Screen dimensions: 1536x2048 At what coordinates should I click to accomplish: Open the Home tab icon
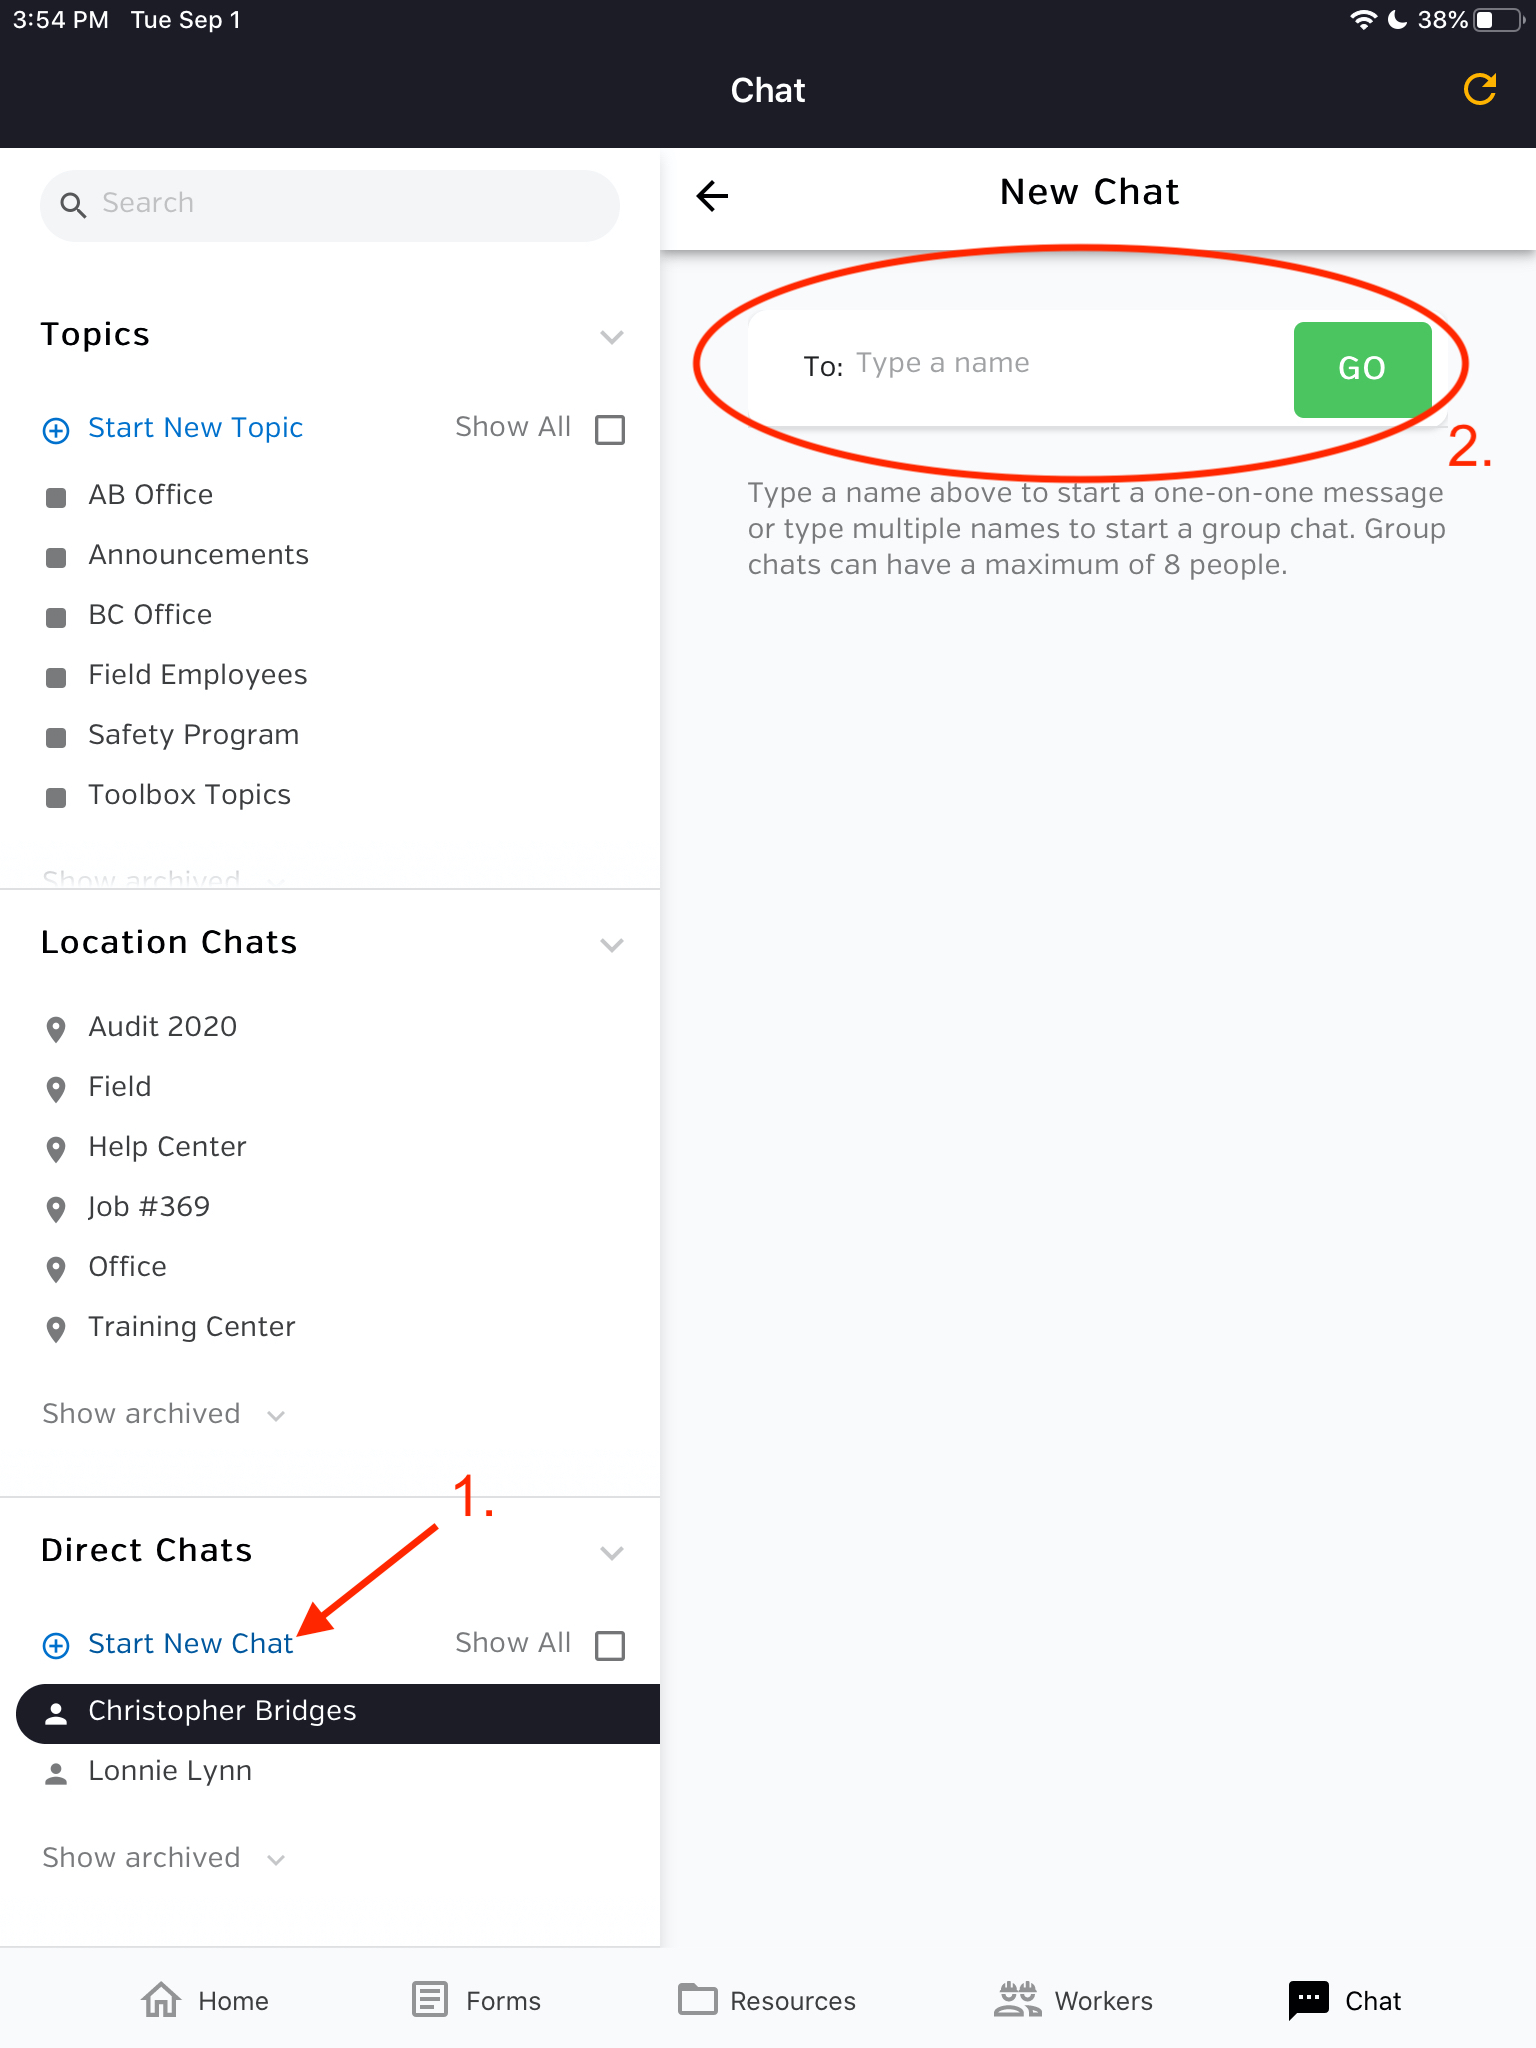click(161, 2000)
